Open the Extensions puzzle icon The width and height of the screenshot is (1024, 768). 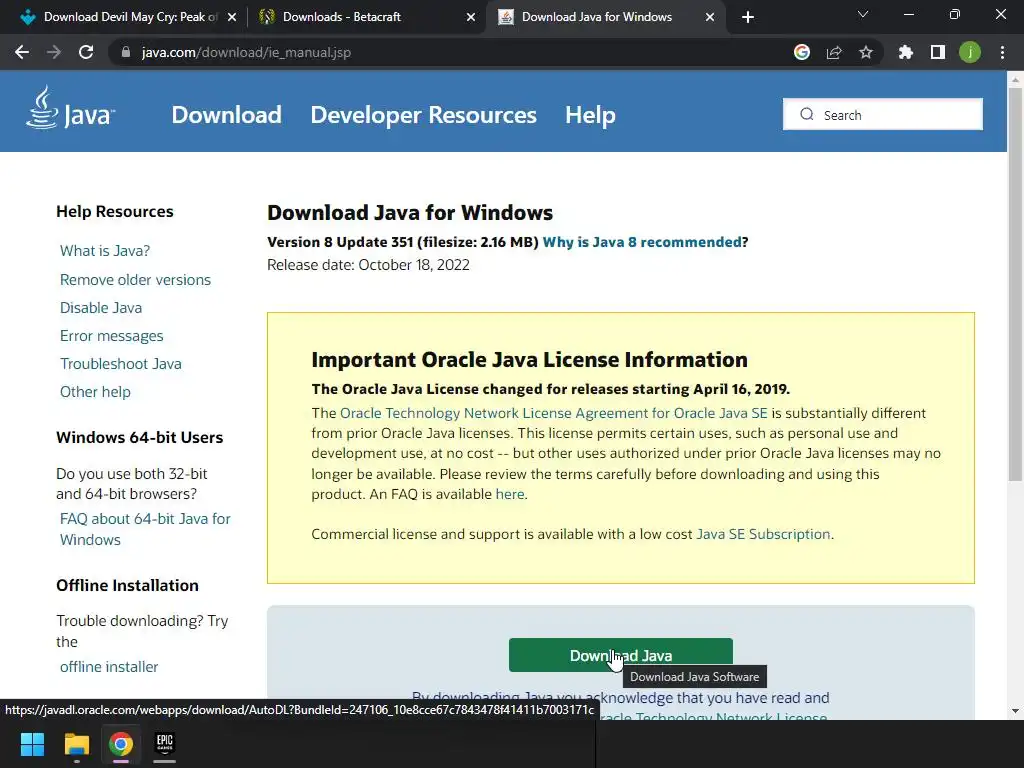[x=906, y=52]
